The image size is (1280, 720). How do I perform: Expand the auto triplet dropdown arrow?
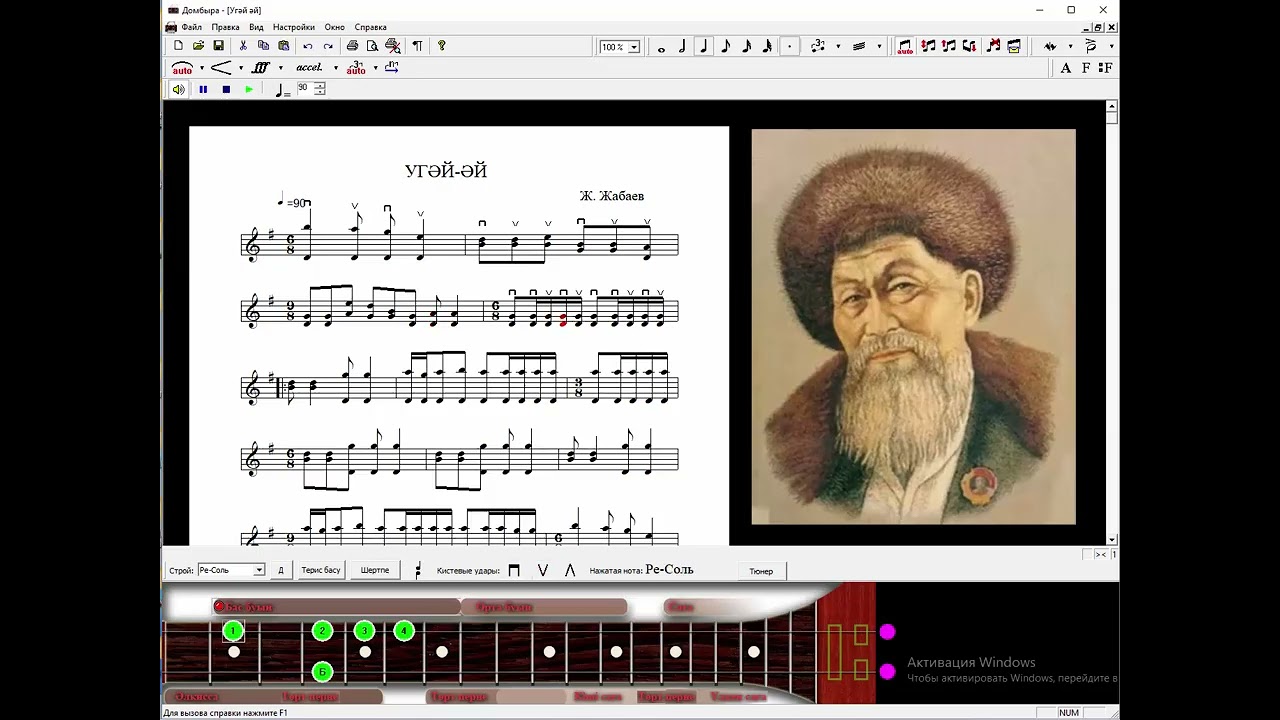pos(375,68)
